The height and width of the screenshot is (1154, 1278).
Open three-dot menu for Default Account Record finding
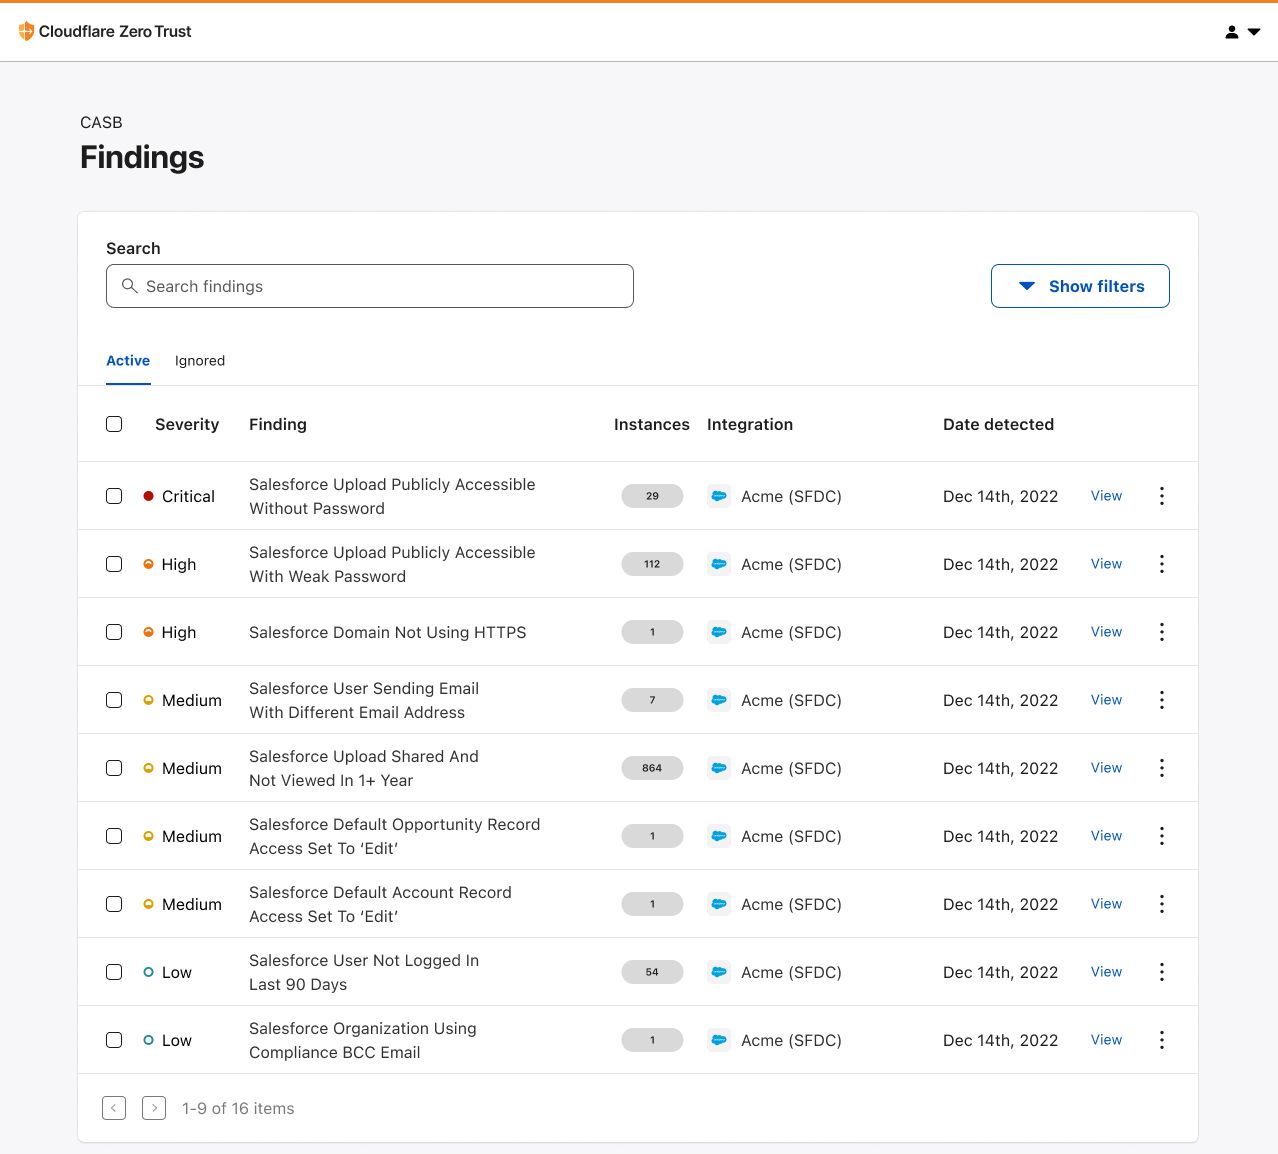[1162, 904]
